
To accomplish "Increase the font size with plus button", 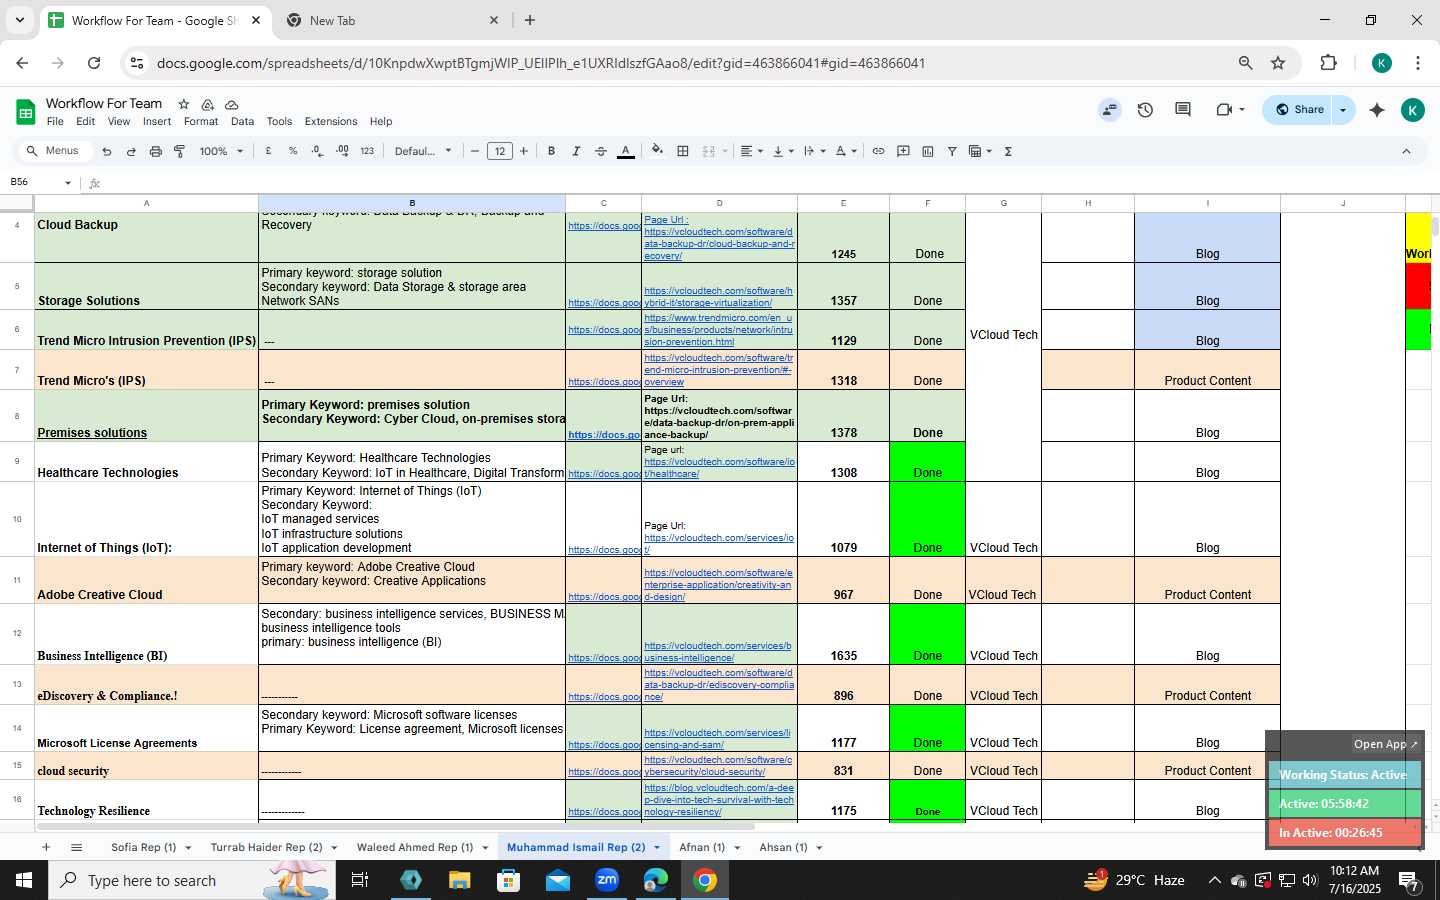I will (524, 151).
